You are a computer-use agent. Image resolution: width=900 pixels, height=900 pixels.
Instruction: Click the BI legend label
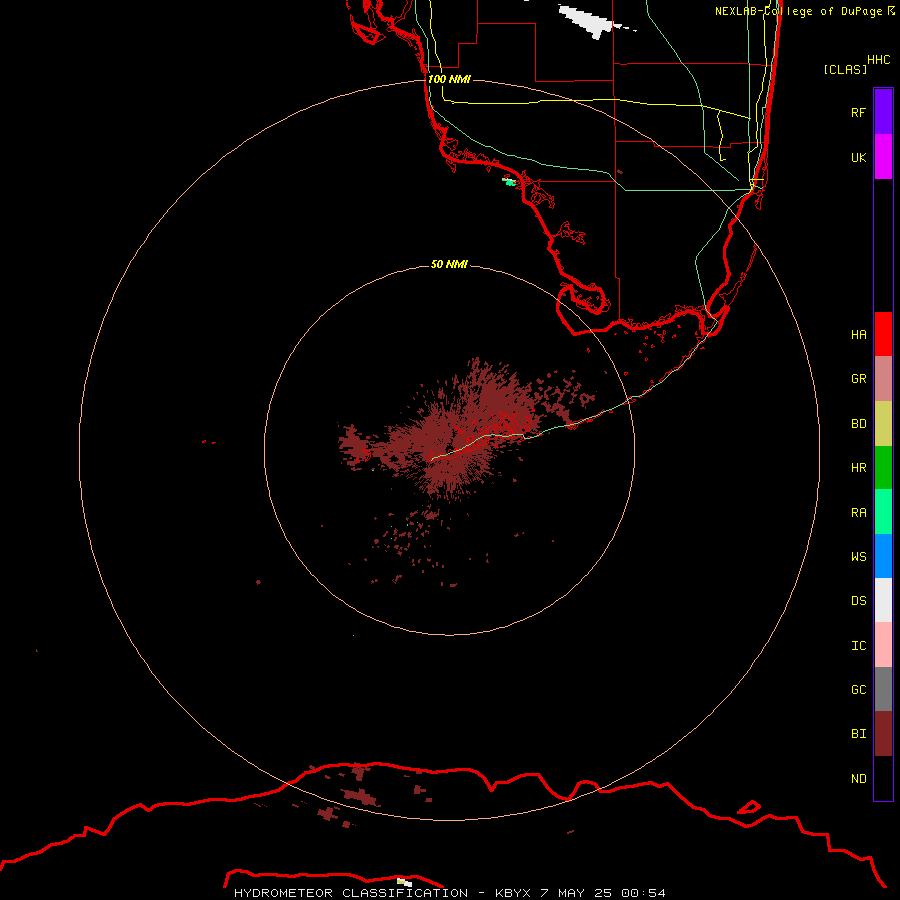858,734
